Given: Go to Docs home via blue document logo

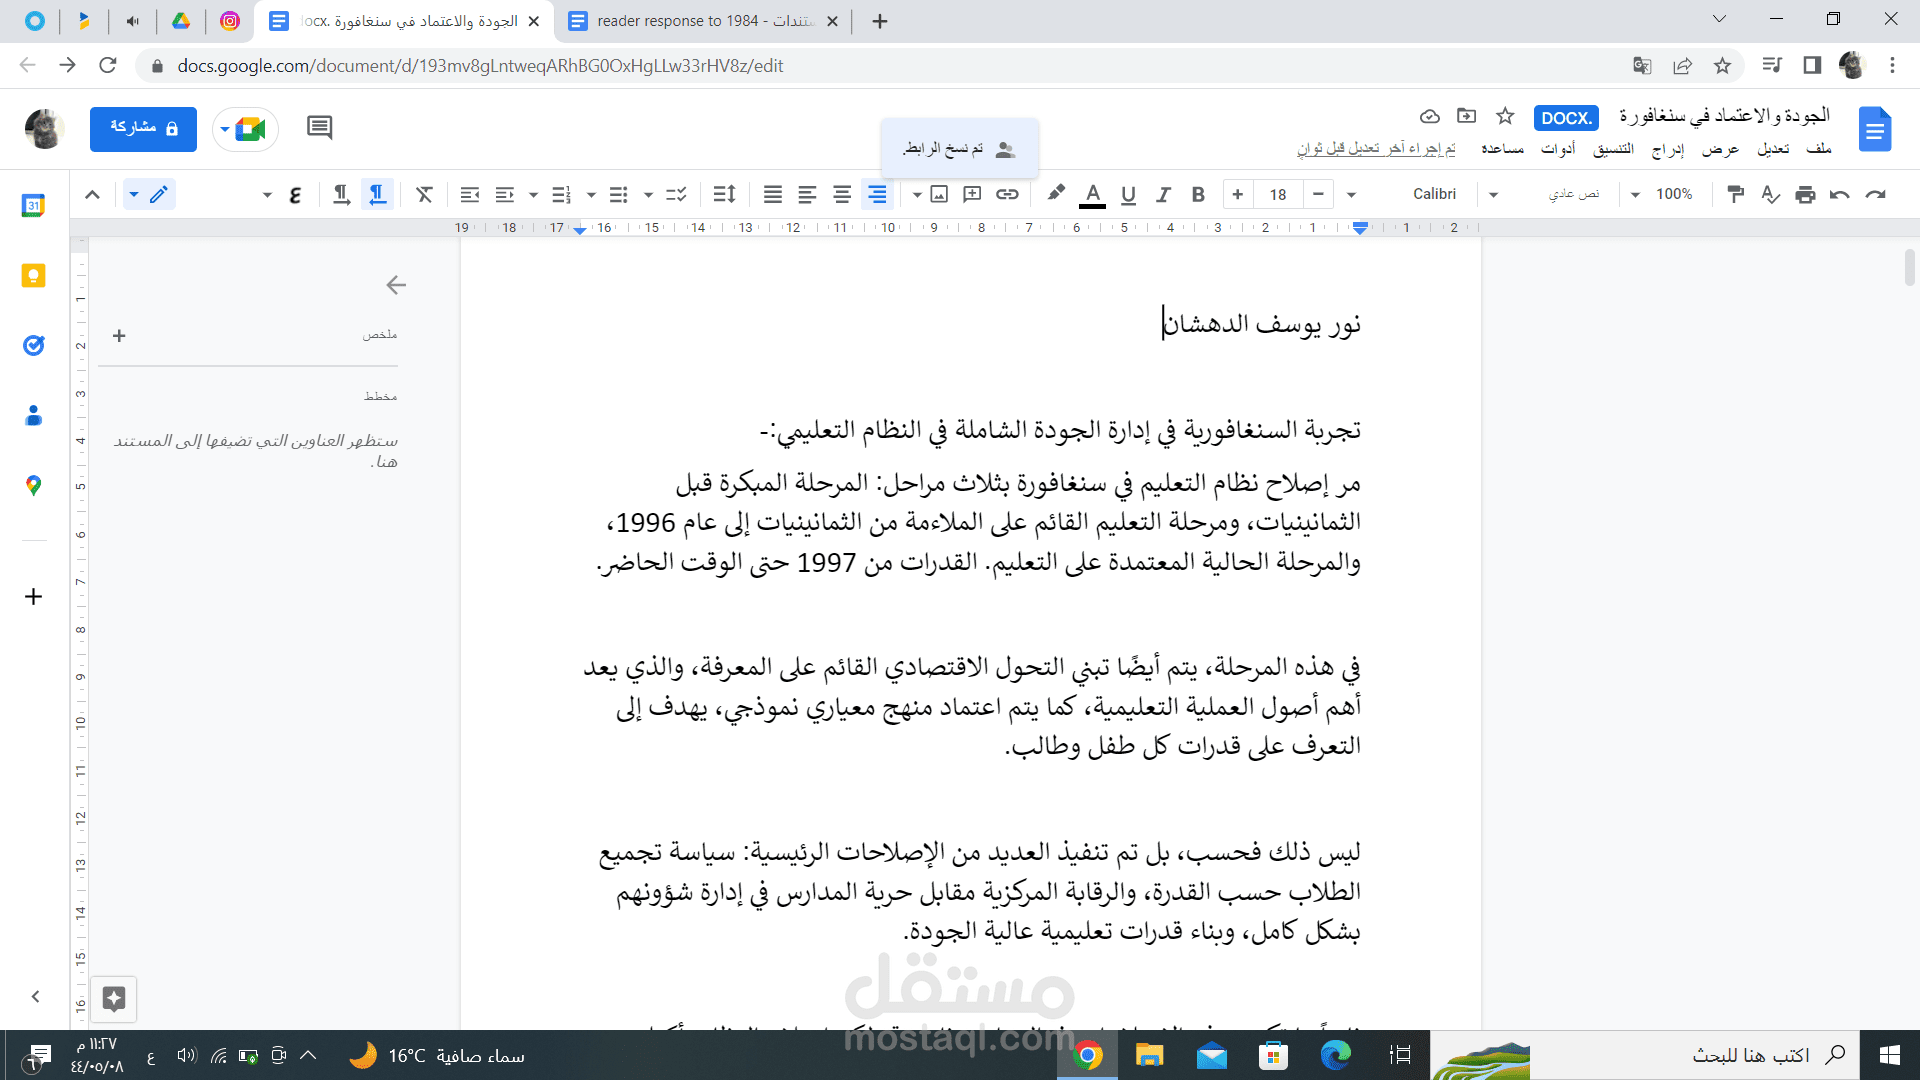Looking at the screenshot, I should [x=1874, y=129].
